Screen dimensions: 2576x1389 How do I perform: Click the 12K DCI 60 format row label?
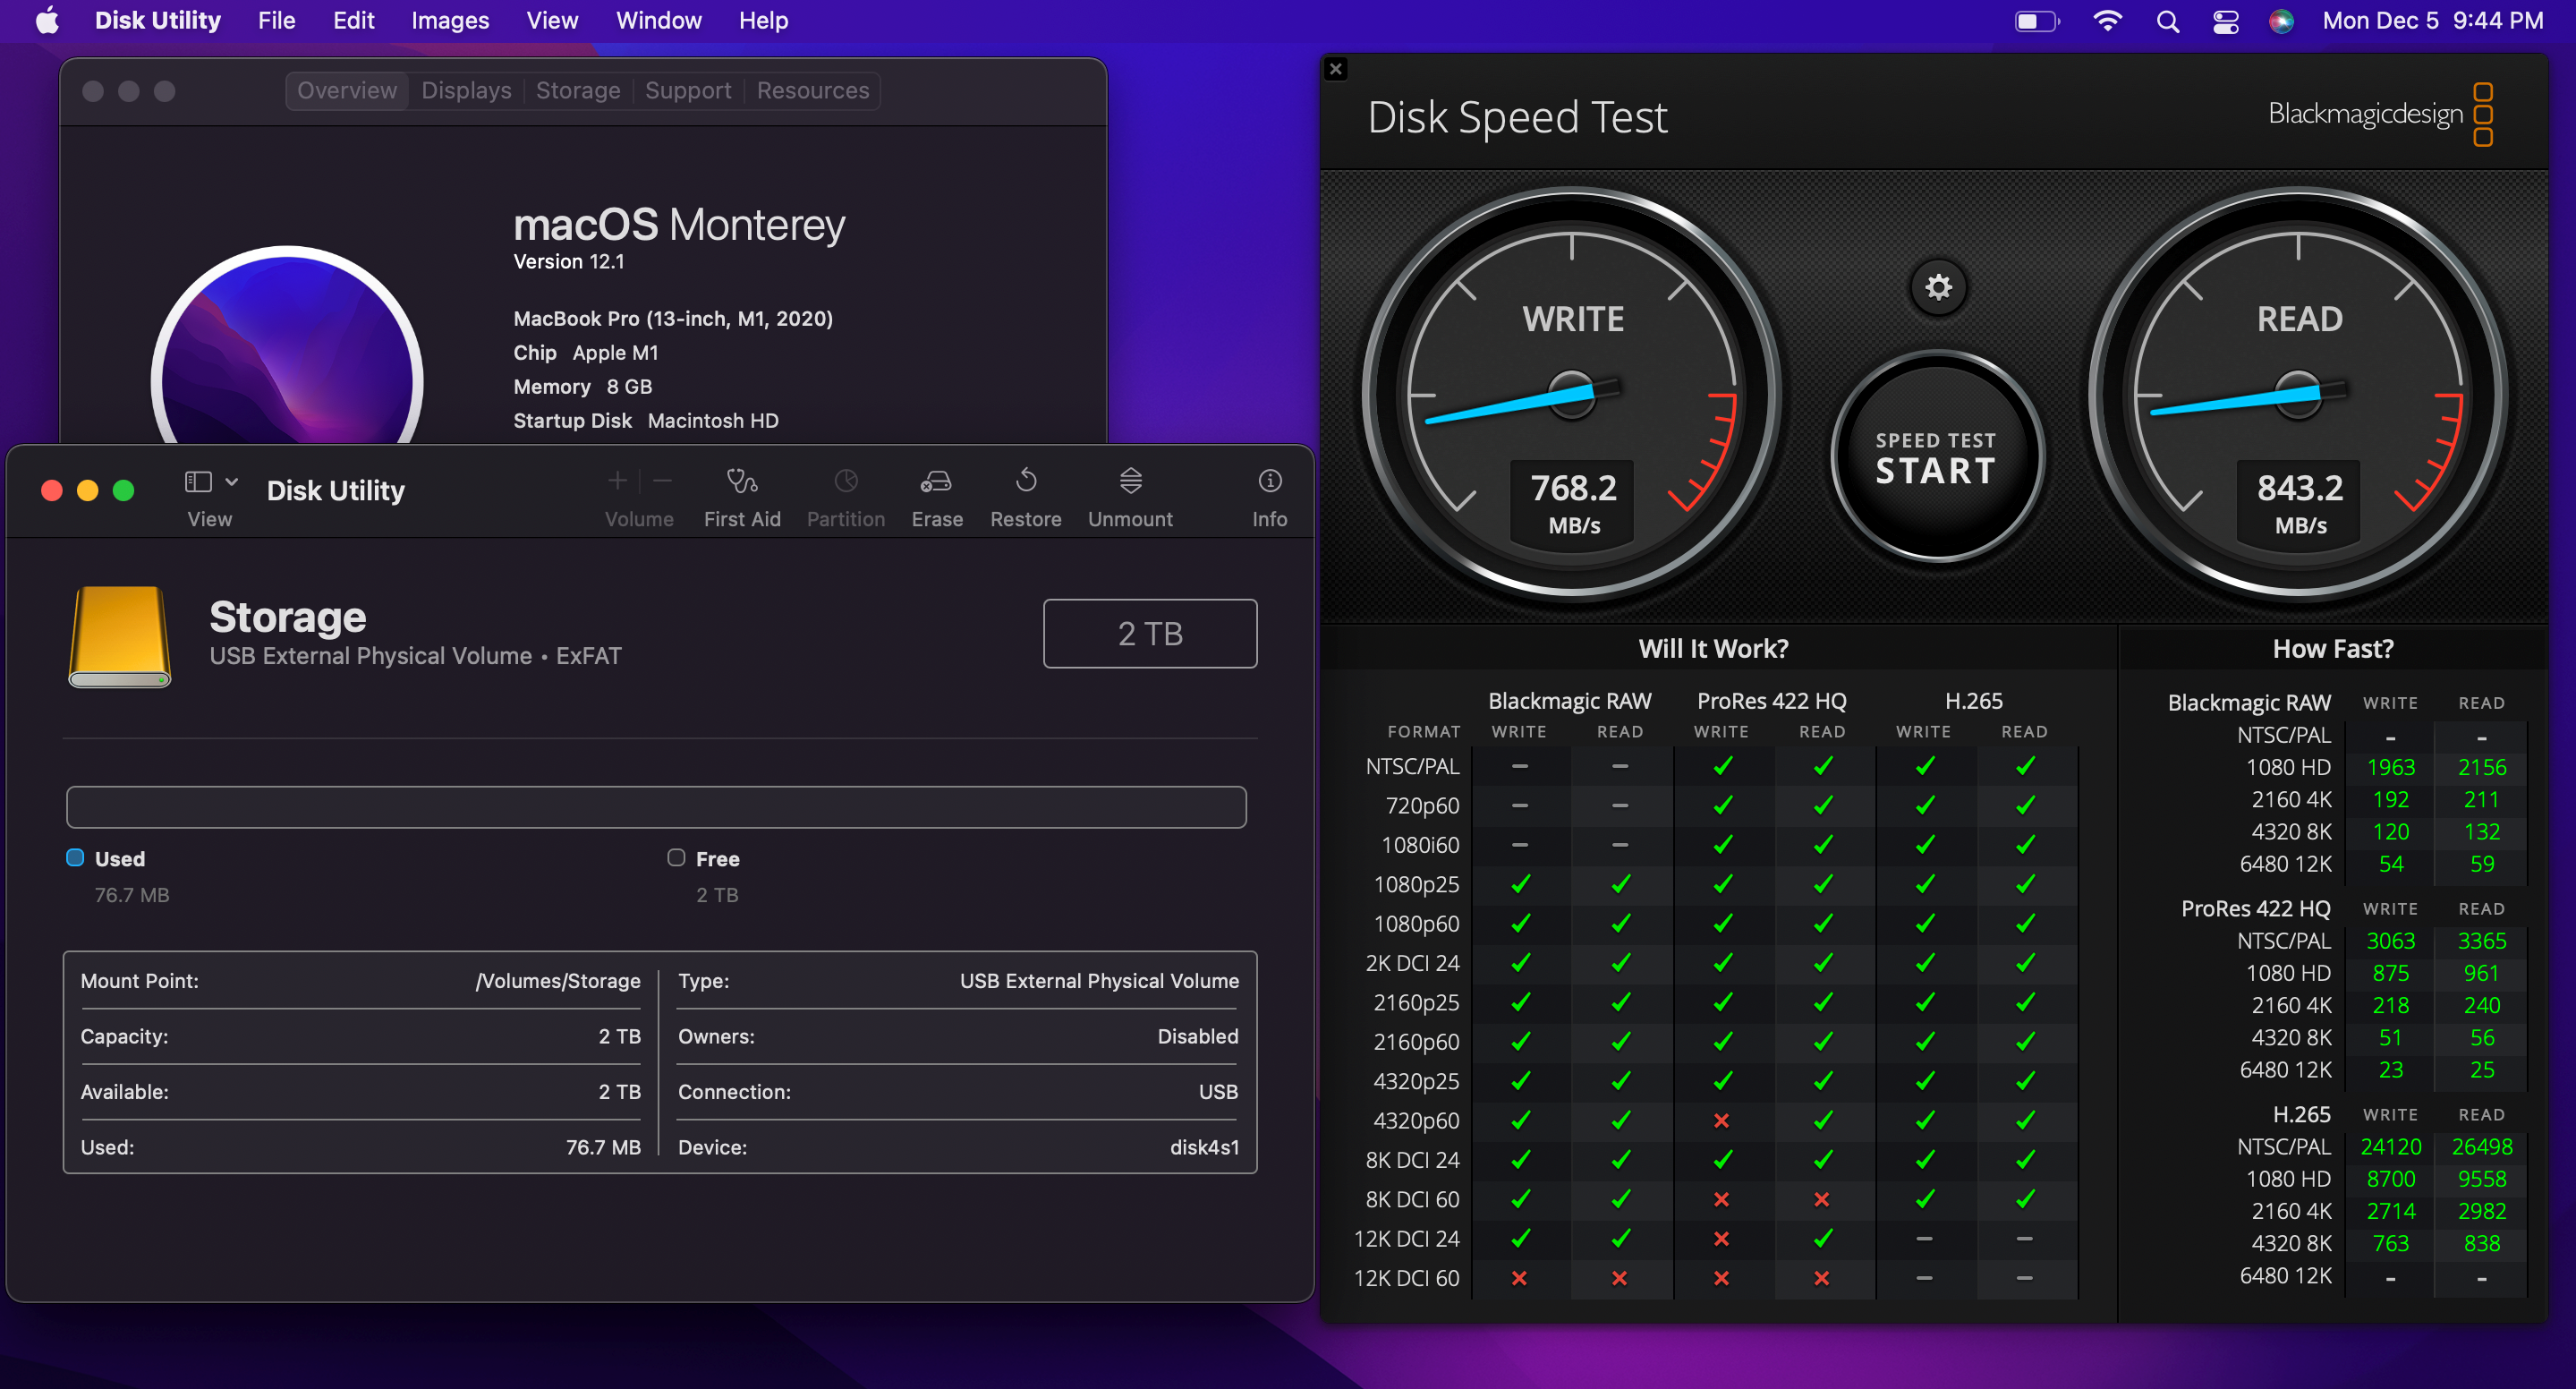1406,1278
